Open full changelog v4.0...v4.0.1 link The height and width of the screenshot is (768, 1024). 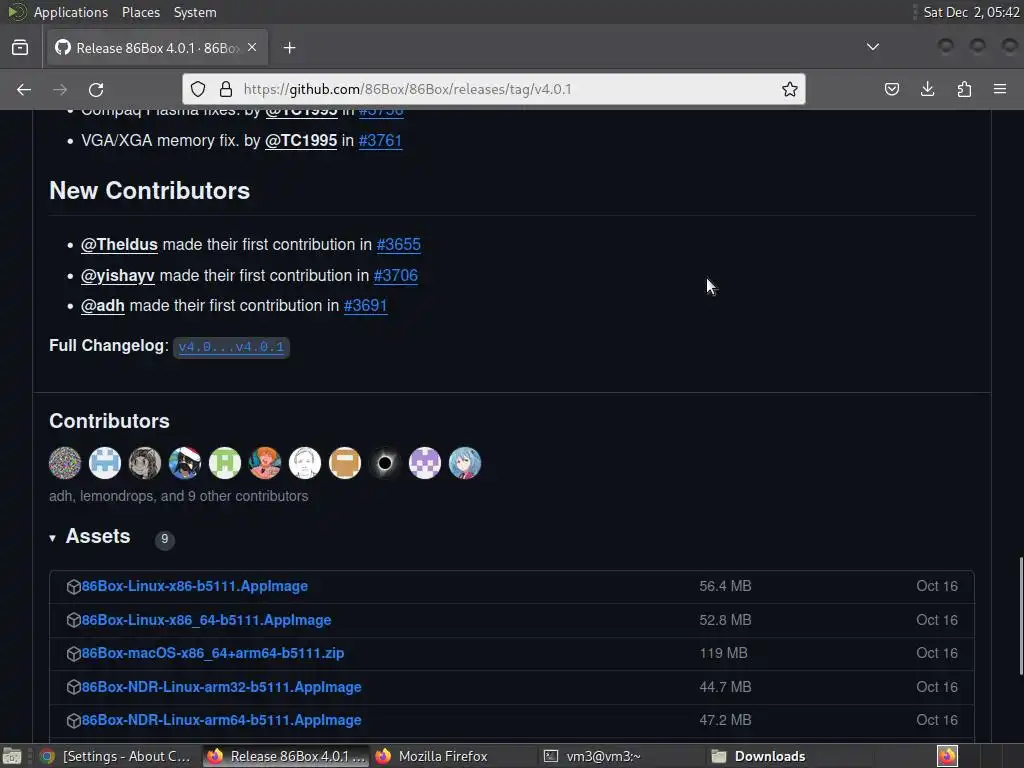231,347
